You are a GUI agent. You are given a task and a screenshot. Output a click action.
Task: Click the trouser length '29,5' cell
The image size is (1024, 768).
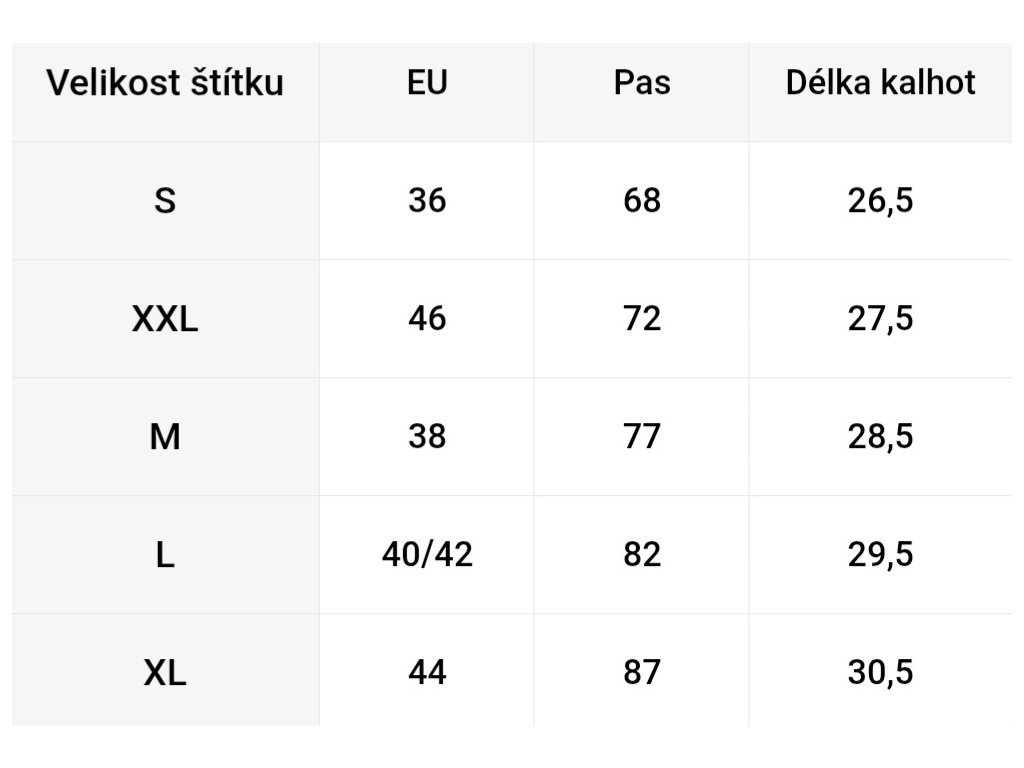[880, 555]
